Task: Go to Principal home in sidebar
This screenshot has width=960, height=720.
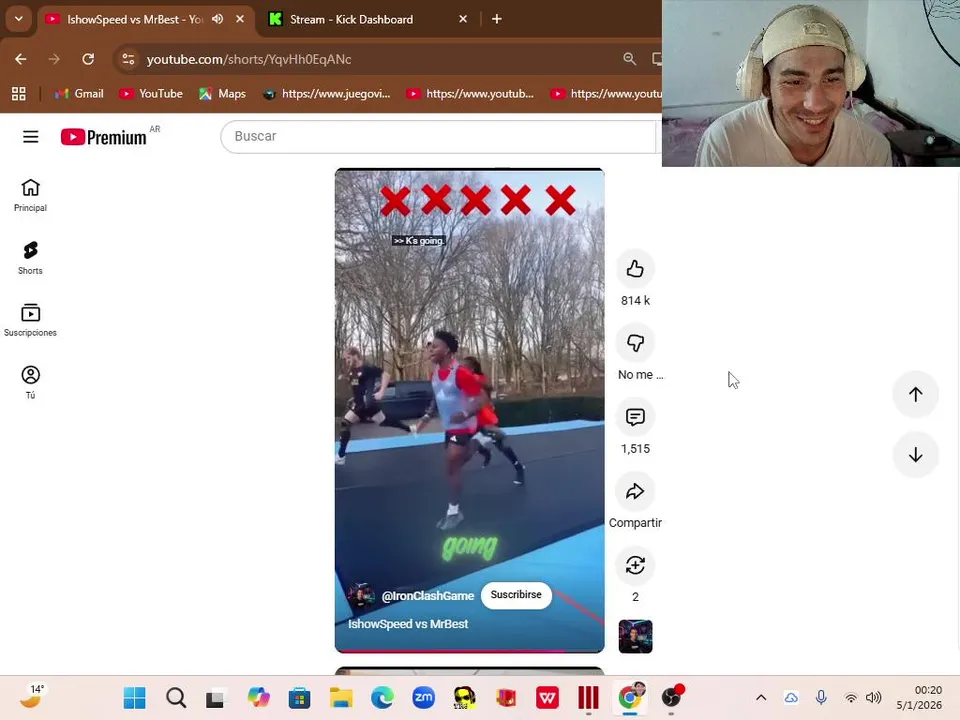Action: tap(30, 195)
